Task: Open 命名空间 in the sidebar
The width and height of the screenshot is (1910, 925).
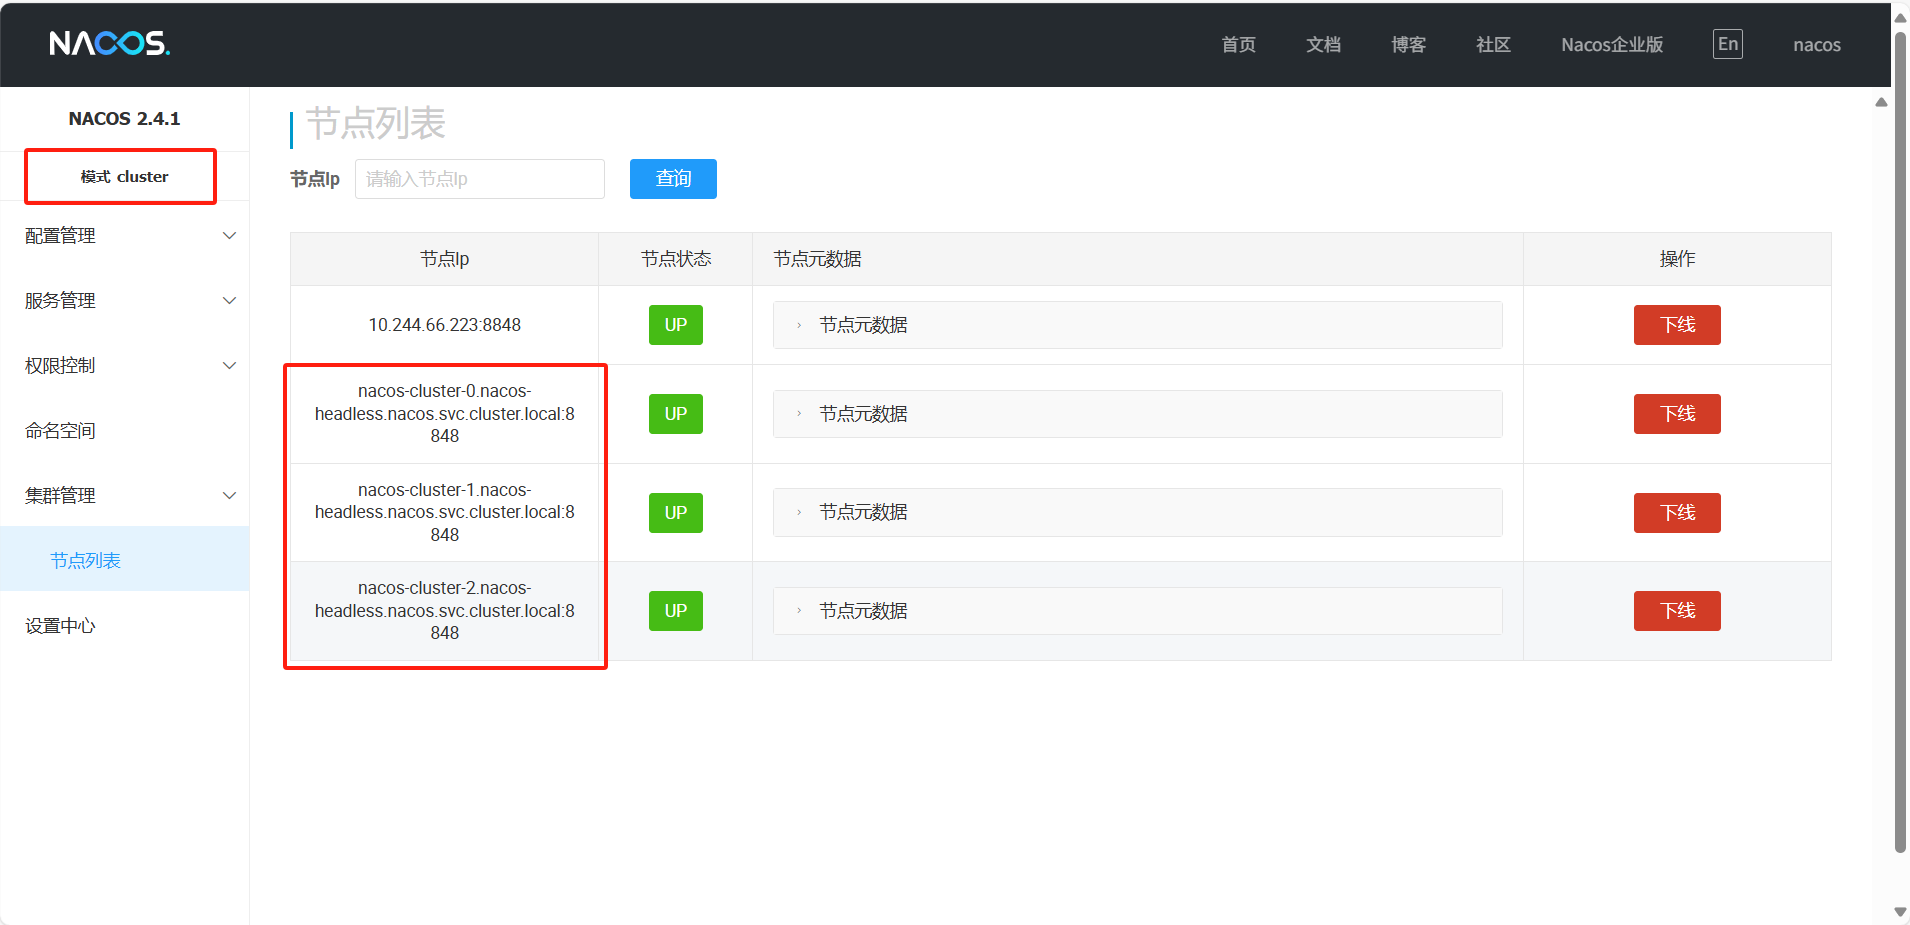Action: click(x=125, y=431)
